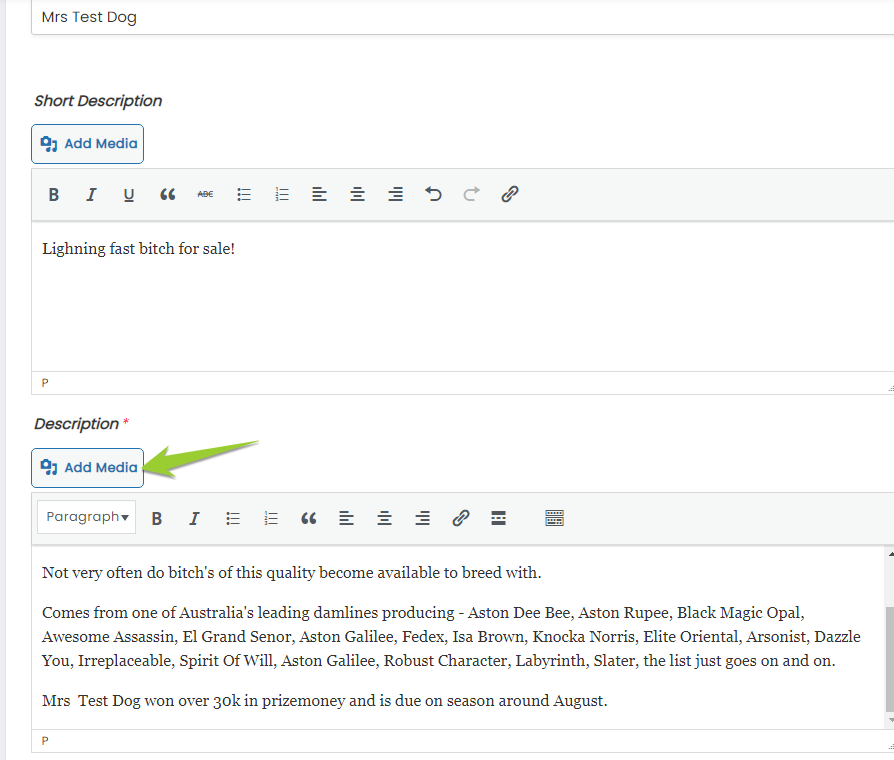Image resolution: width=894 pixels, height=760 pixels.
Task: Insert numbered list in Short Description toolbar
Action: pos(282,195)
